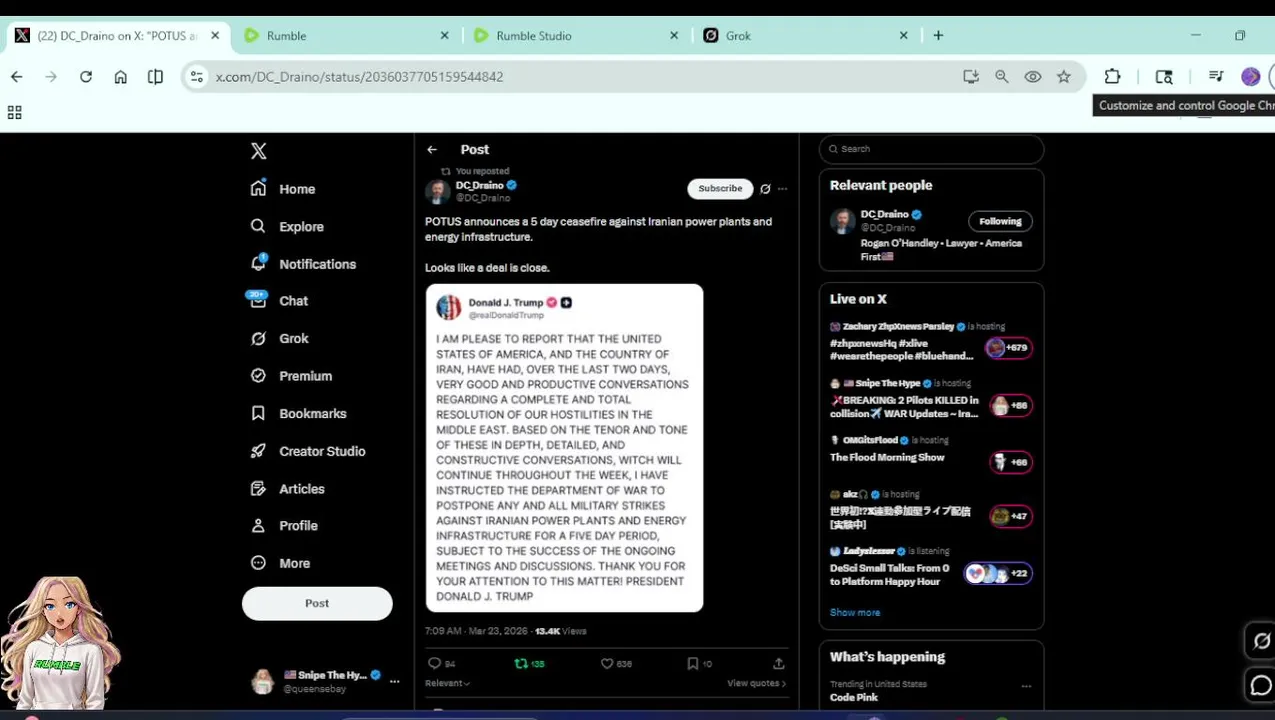Open the embedded Donald J. Trump post
Viewport: 1275px width, 720px height.
point(564,448)
